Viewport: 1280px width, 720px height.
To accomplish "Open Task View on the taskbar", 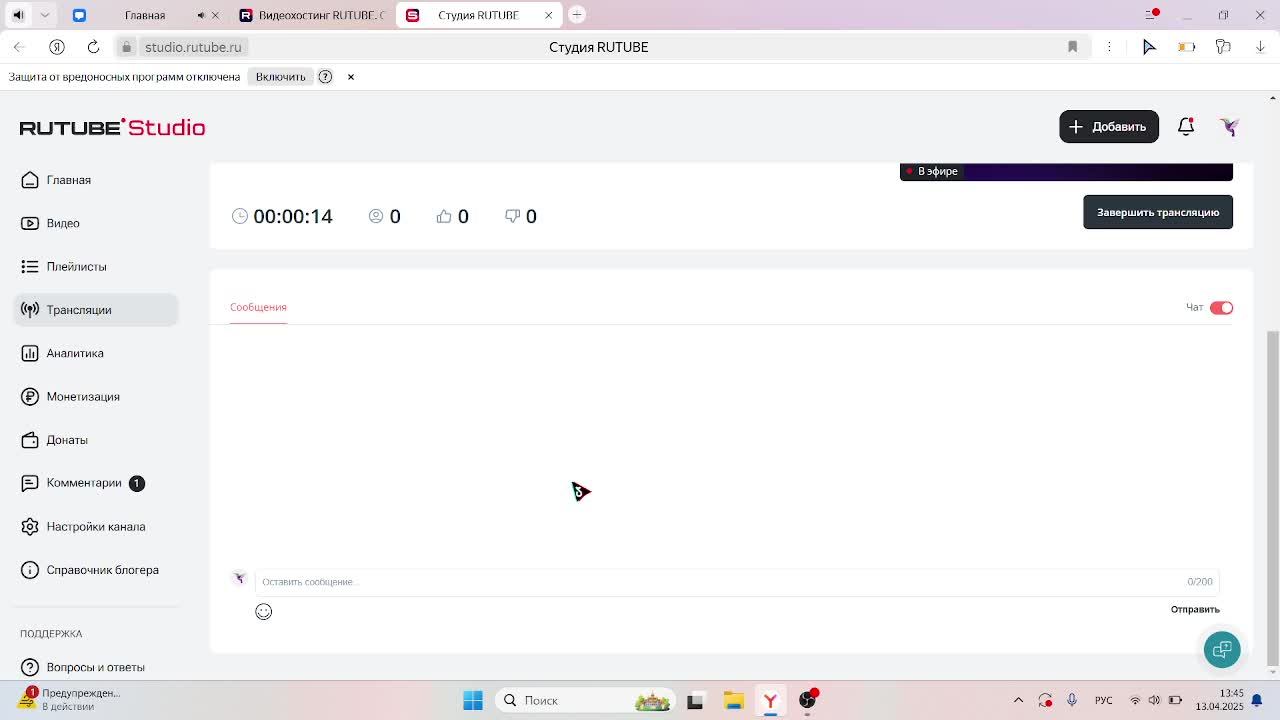I will point(695,700).
